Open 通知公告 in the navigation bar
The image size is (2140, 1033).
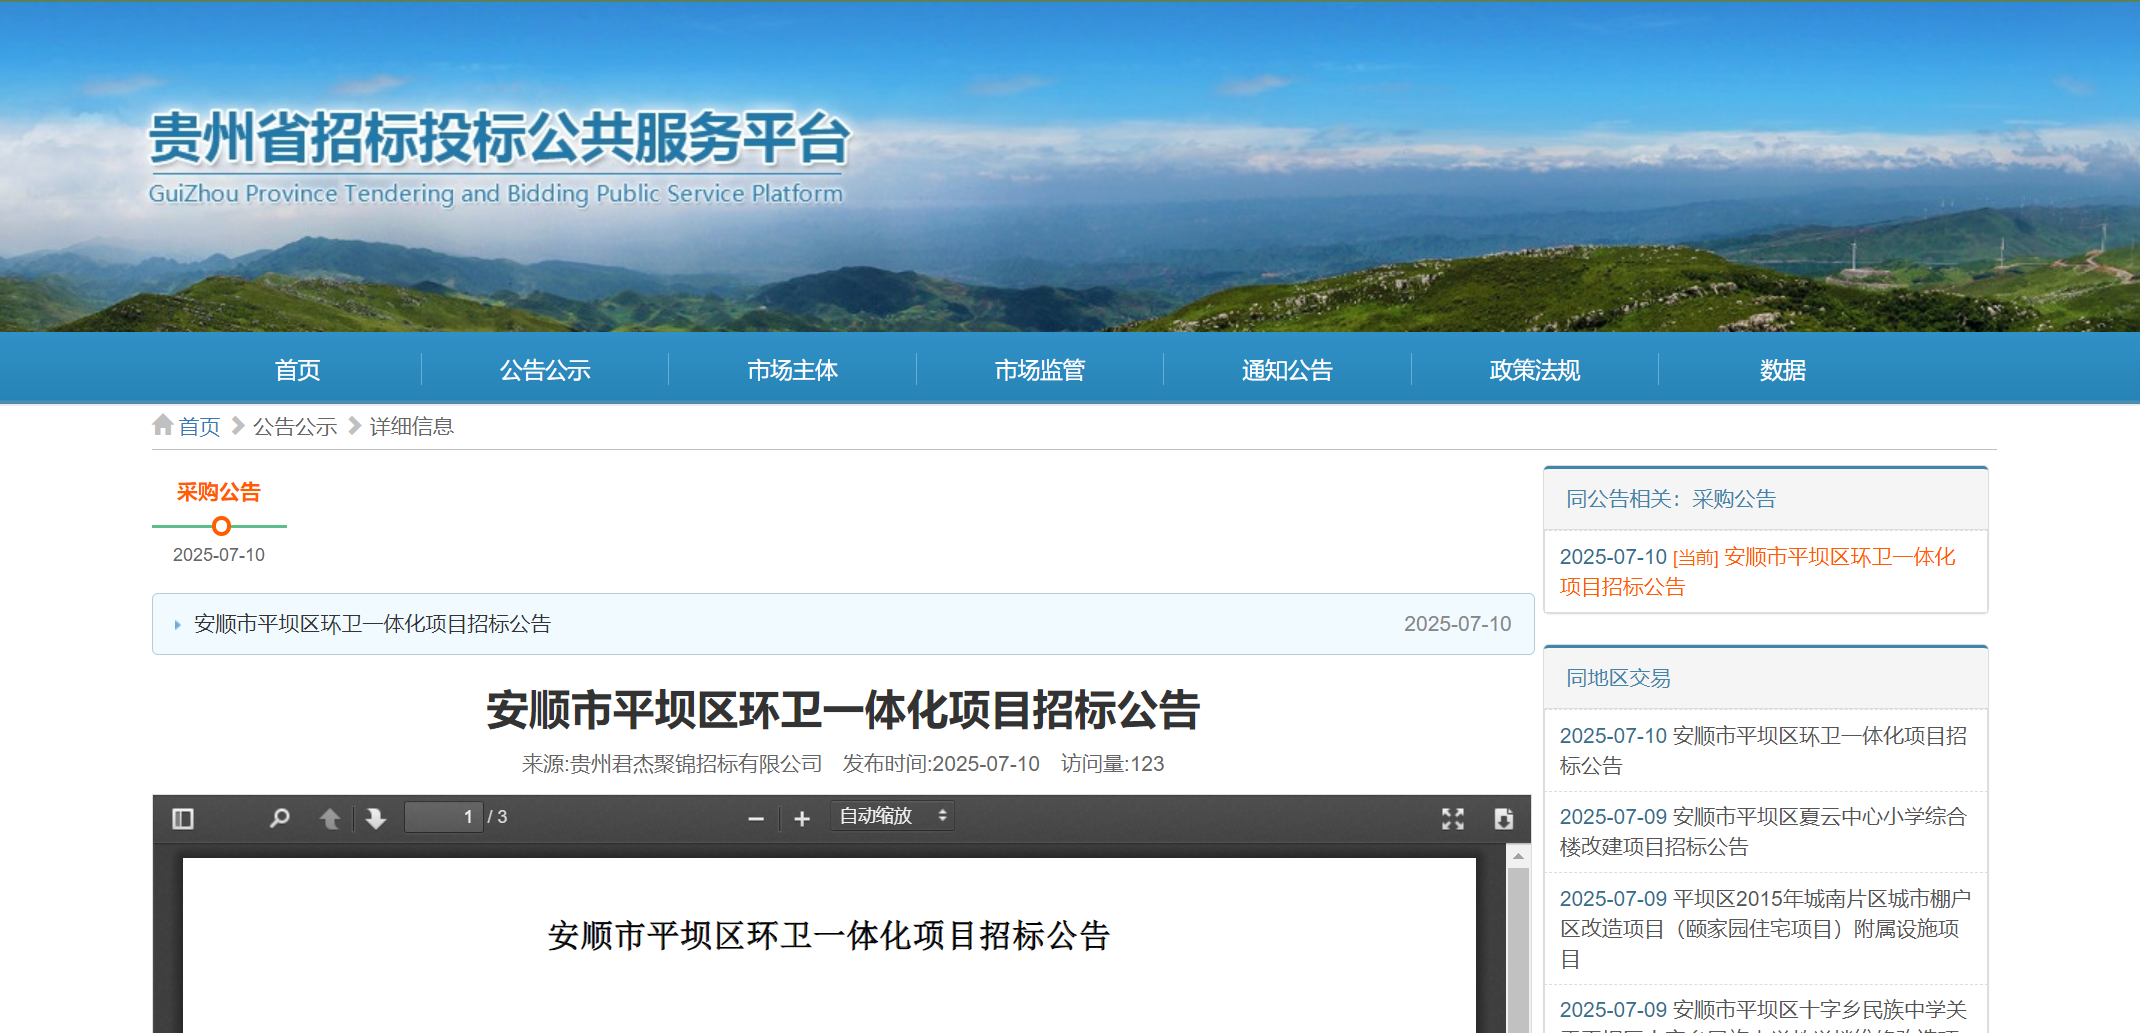[1287, 370]
